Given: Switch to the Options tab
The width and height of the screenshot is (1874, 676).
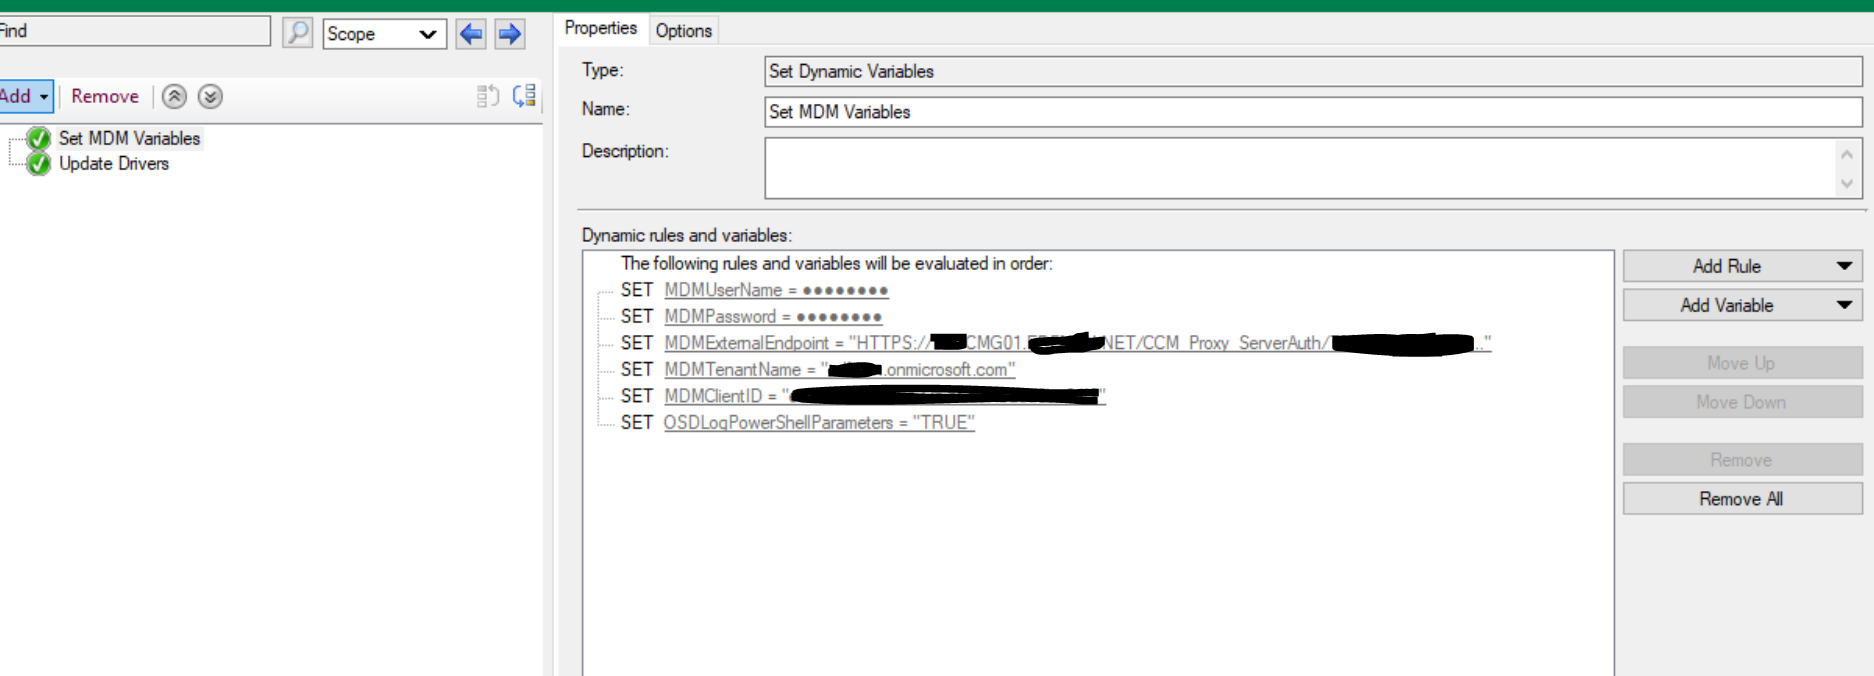Looking at the screenshot, I should tap(684, 31).
